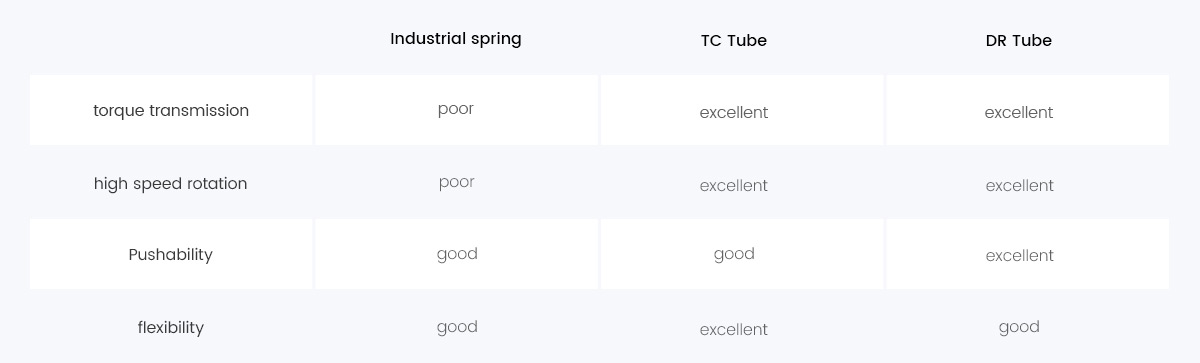Click TC Tube high speed rotation excellent
Viewport: 1200px width, 363px height.
pyautogui.click(x=741, y=183)
